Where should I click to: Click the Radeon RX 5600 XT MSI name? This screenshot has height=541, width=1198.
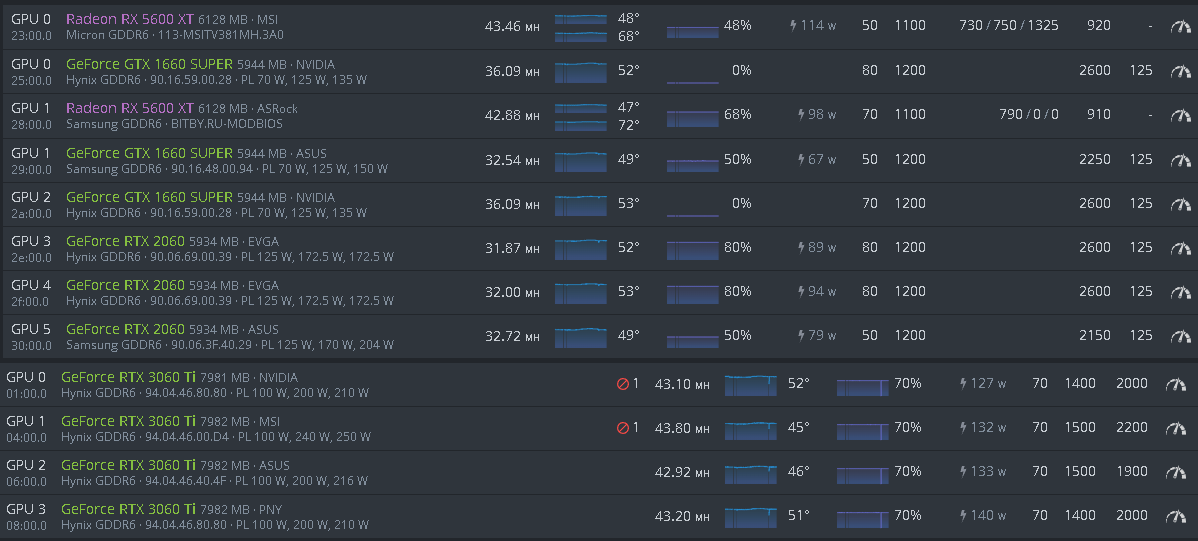point(130,20)
